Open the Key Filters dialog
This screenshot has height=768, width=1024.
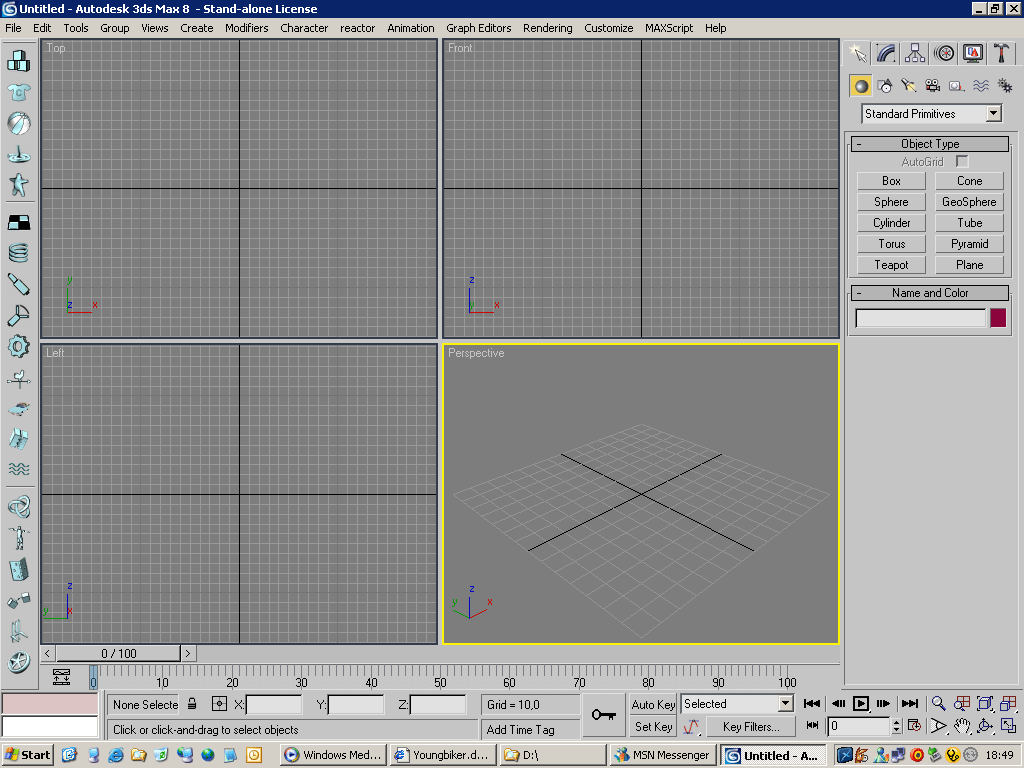pyautogui.click(x=751, y=726)
